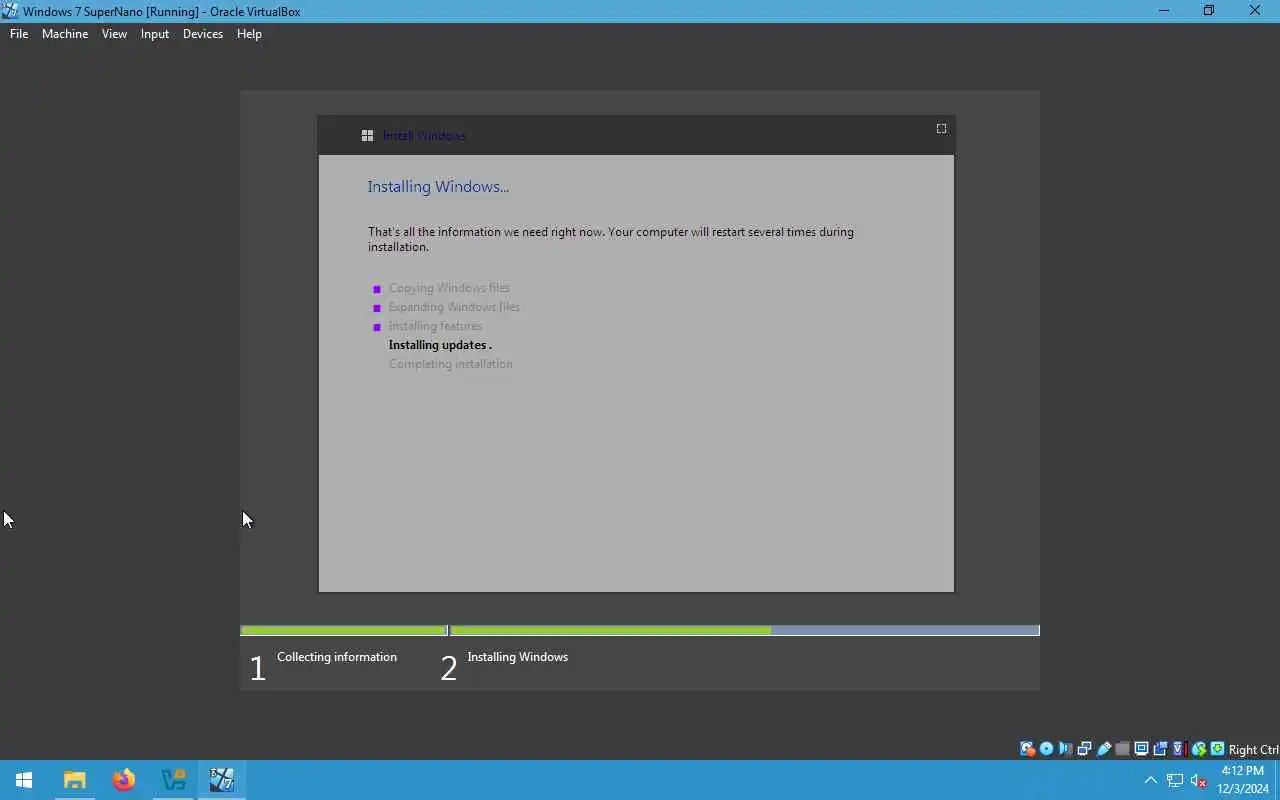1280x800 pixels.
Task: Click the 'Completing installation' step
Action: coord(451,364)
